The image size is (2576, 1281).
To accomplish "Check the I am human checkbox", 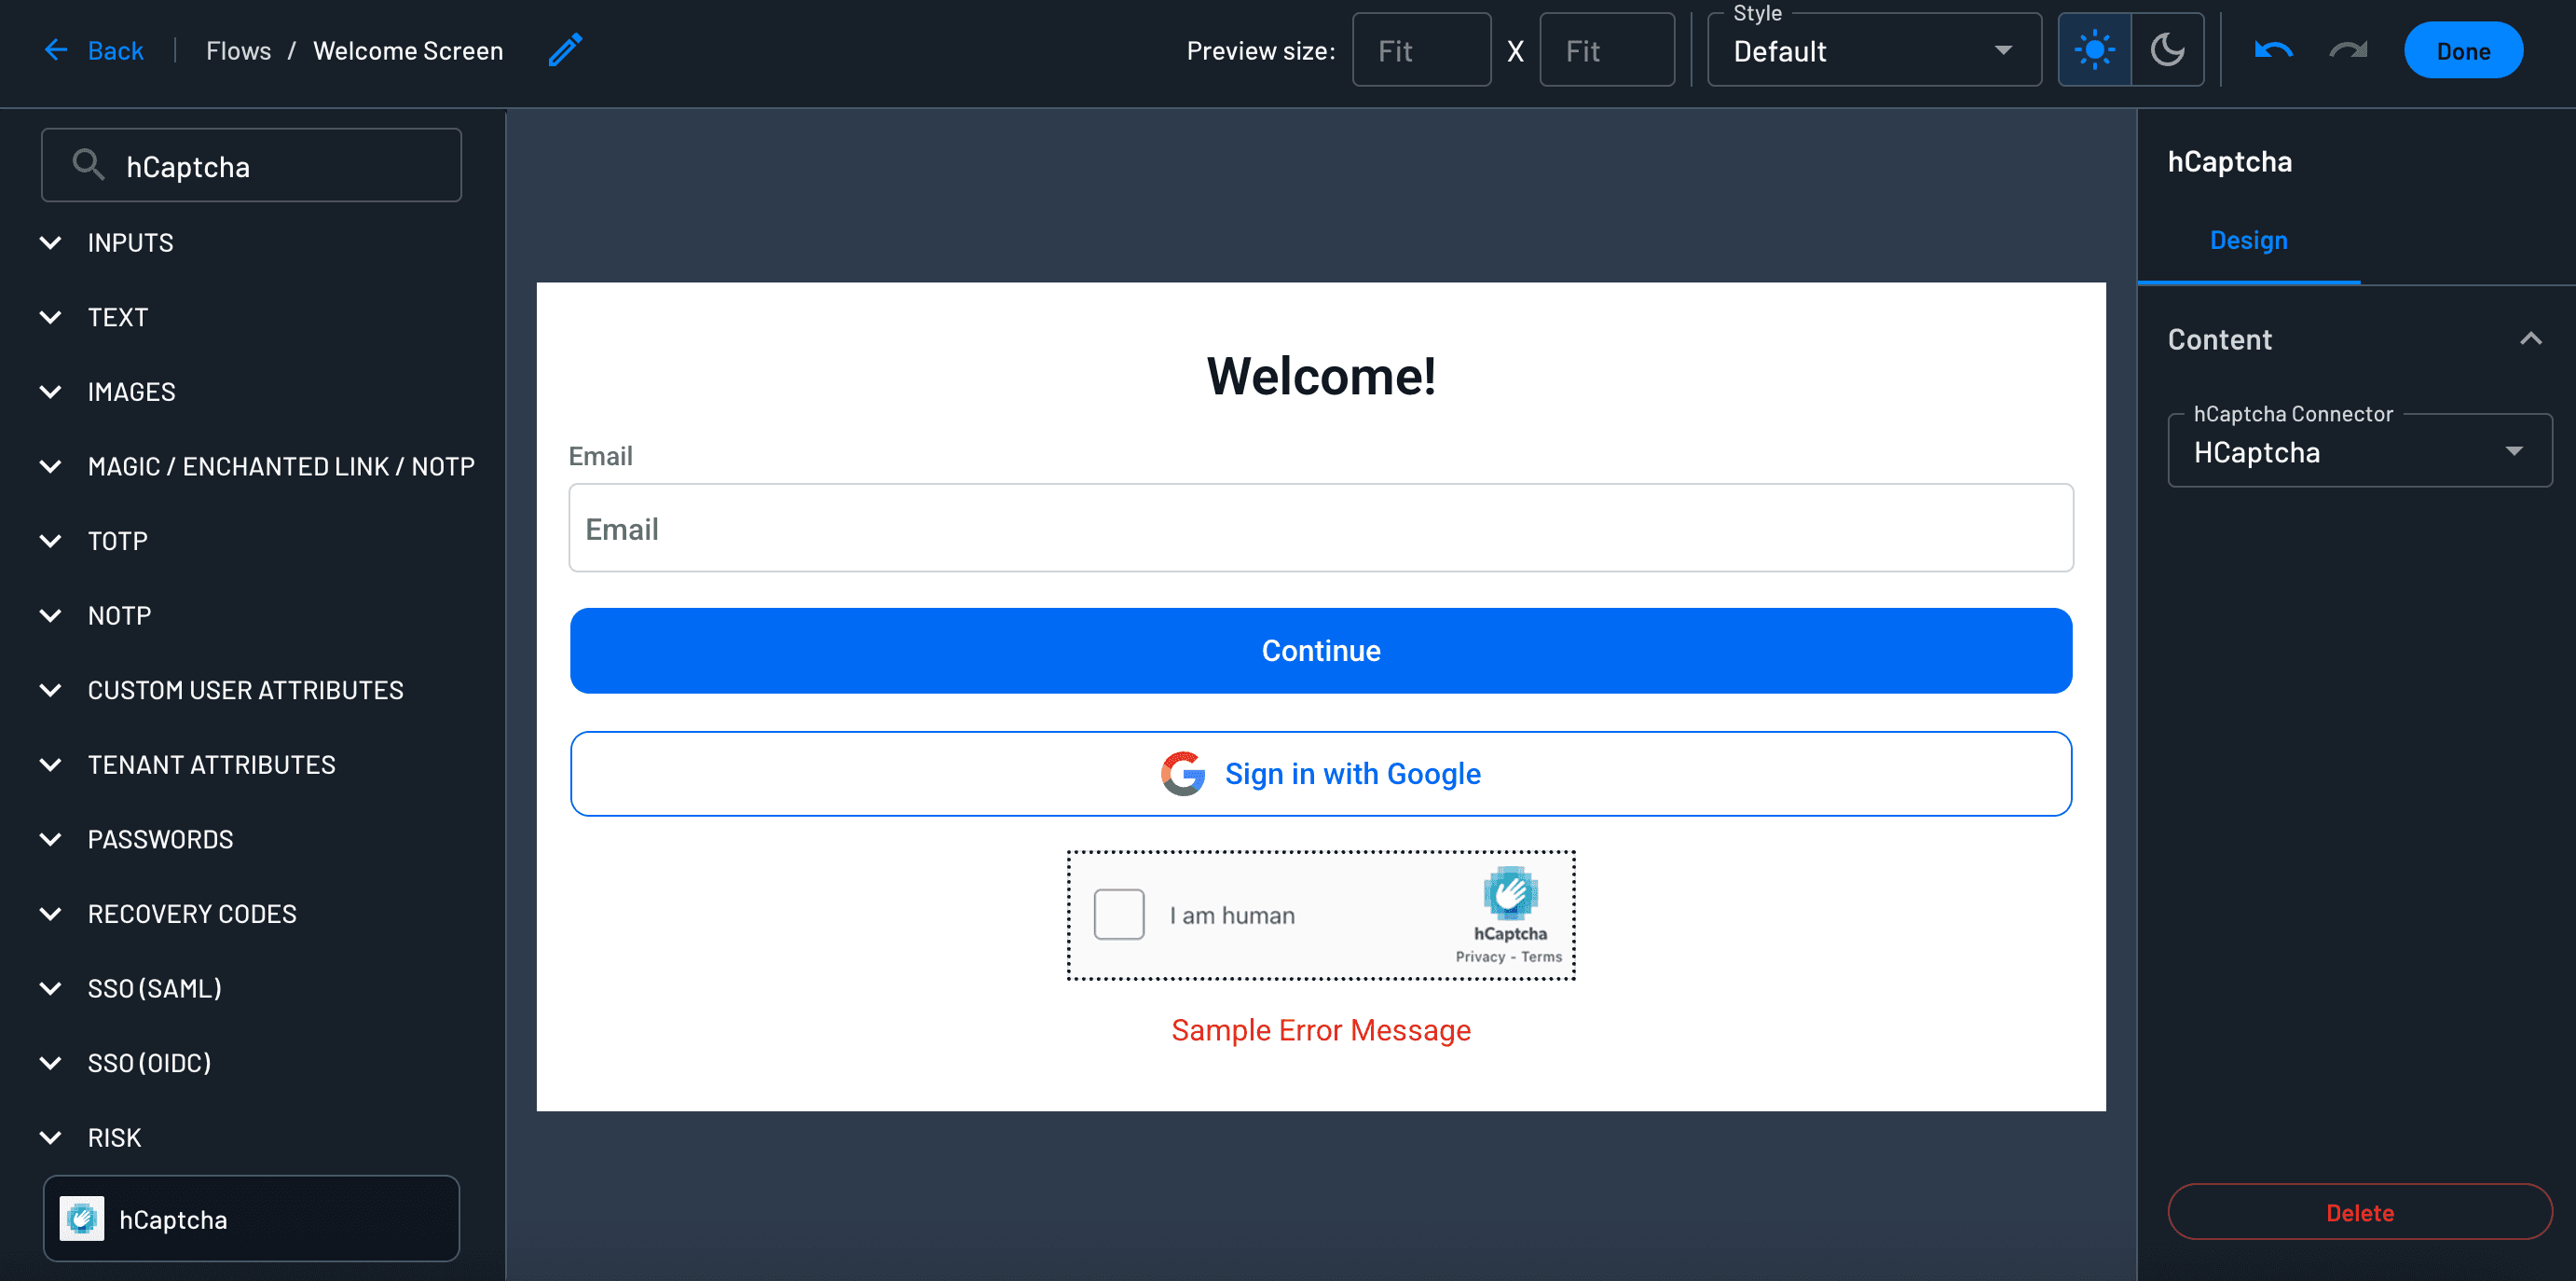I will [1119, 914].
